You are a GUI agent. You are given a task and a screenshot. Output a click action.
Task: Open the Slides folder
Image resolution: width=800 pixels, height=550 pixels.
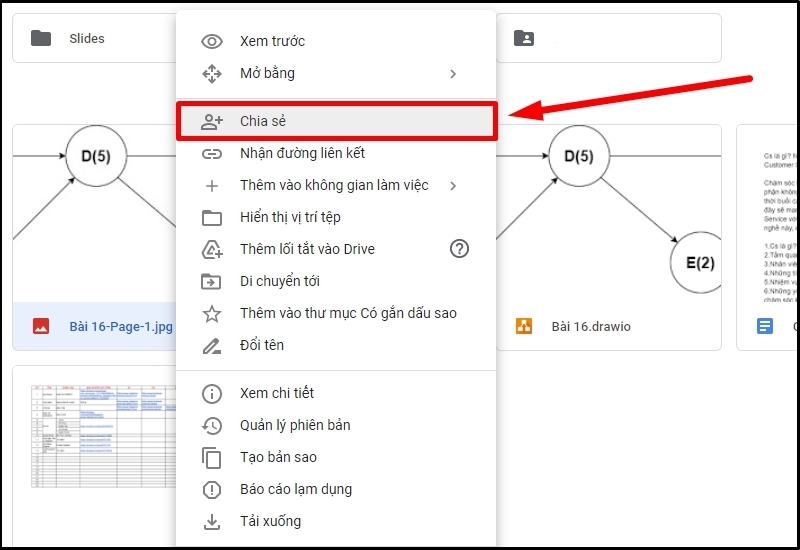(x=94, y=38)
